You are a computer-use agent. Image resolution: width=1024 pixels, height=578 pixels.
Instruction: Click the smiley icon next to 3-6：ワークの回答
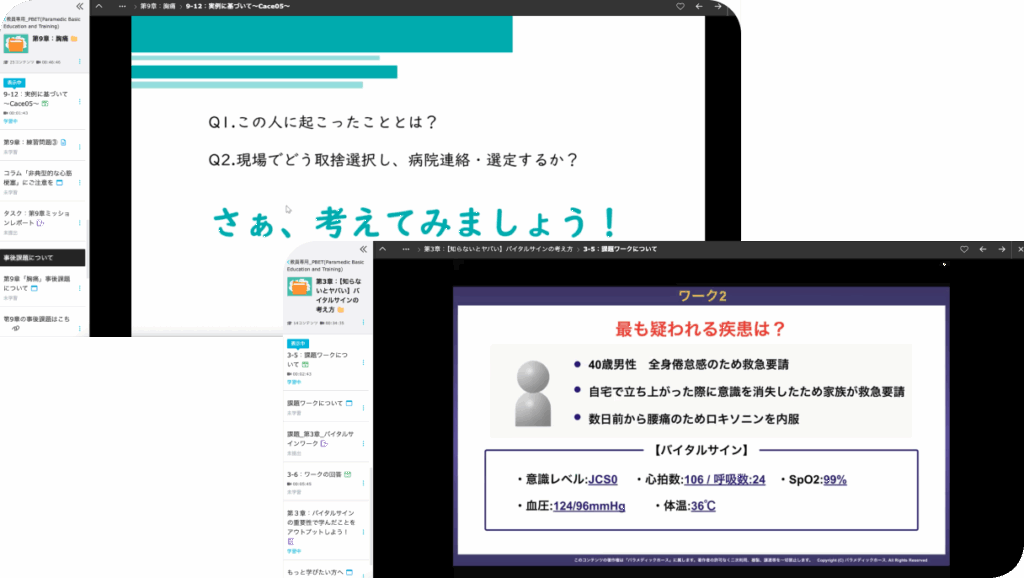[x=347, y=475]
